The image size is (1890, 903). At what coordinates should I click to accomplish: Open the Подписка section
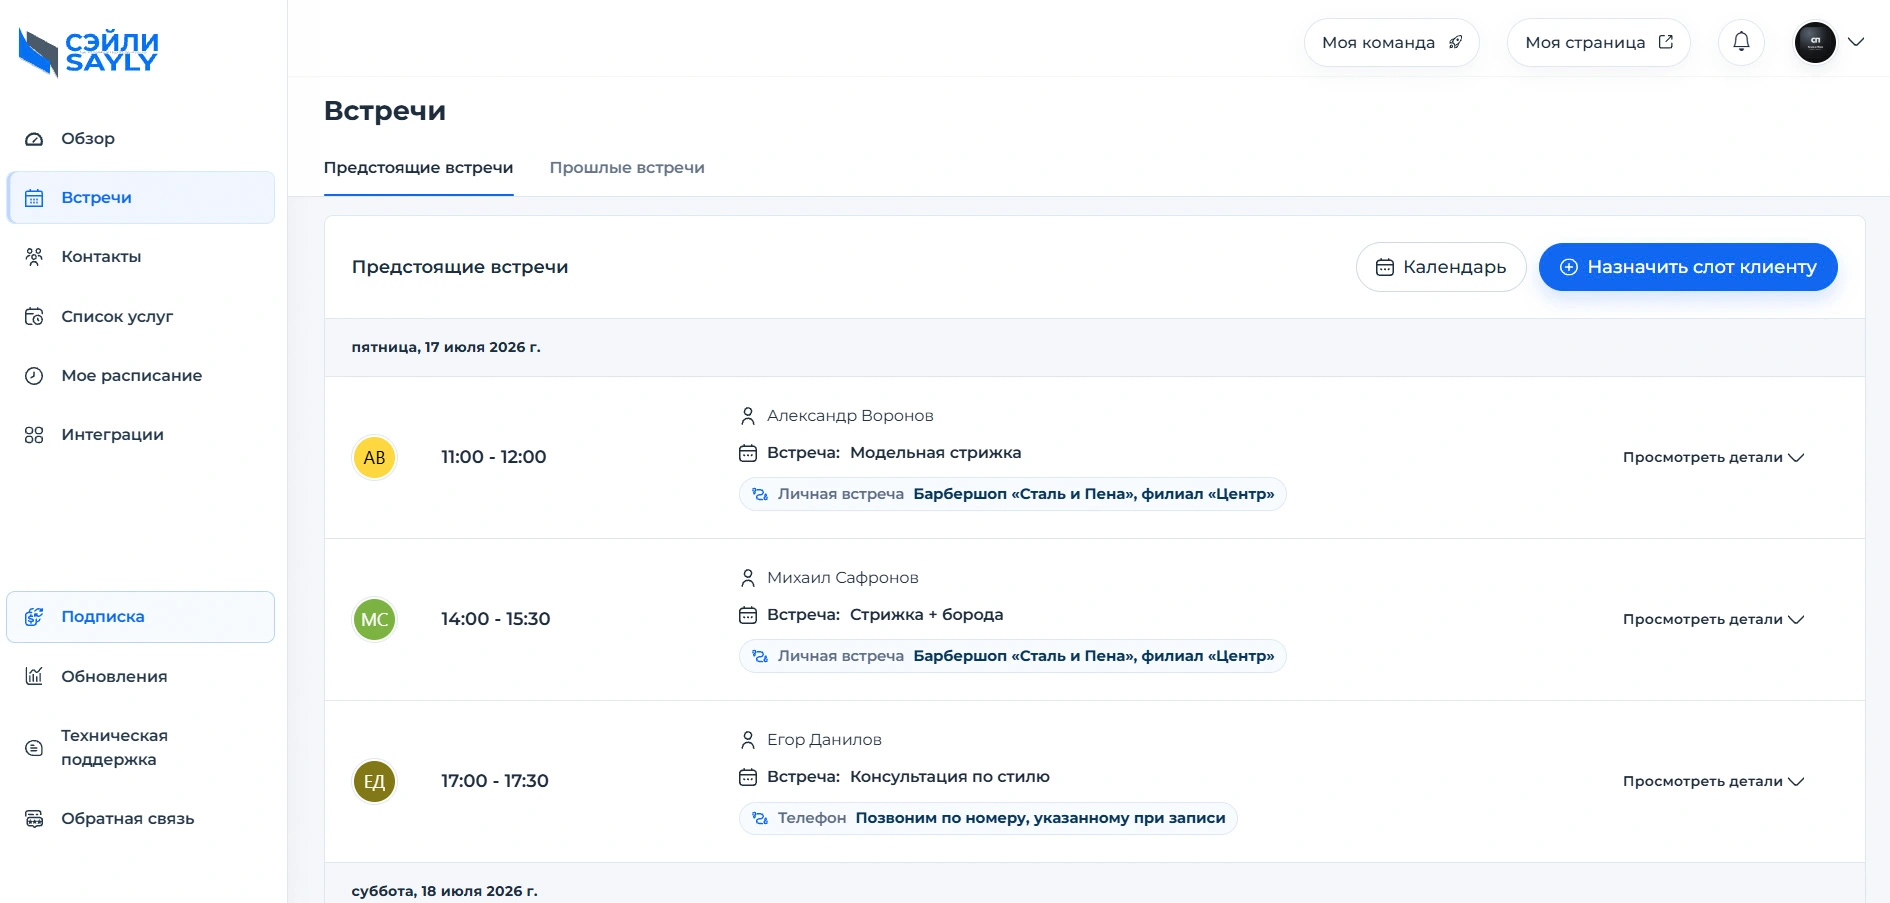[141, 617]
